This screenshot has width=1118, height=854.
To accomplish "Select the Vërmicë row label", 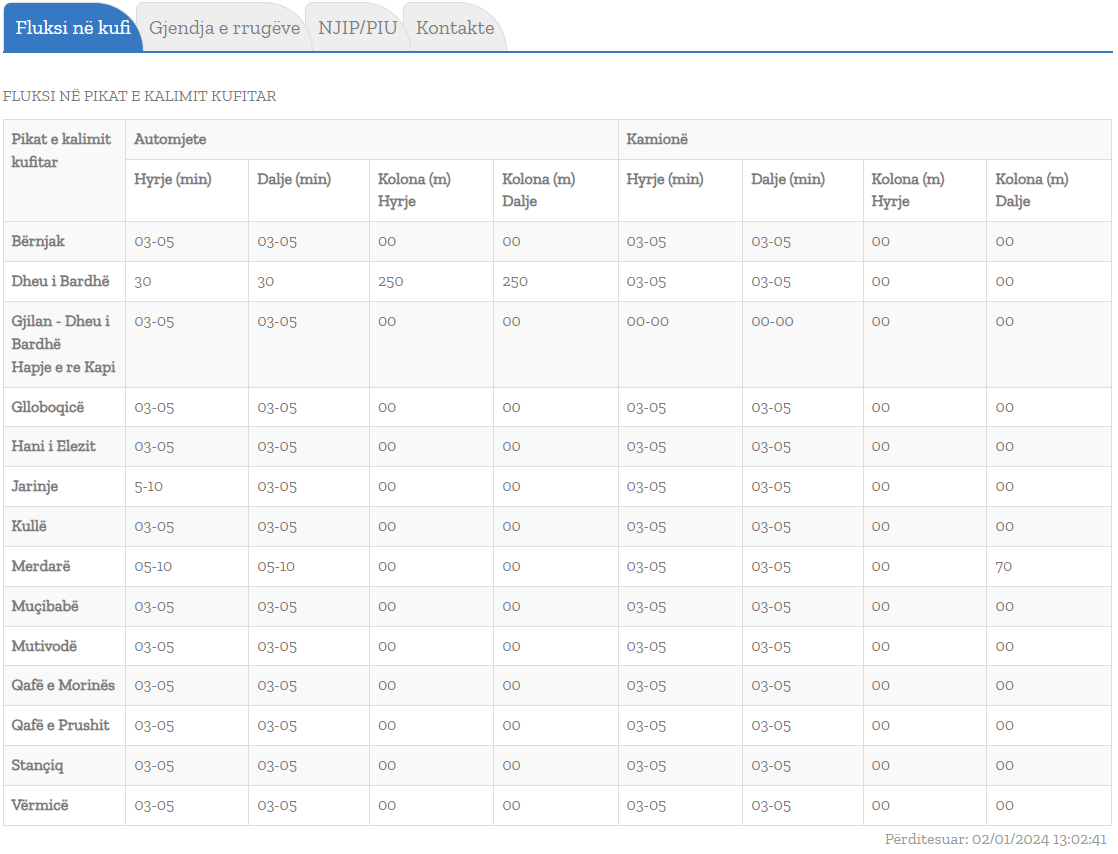I will tap(40, 805).
